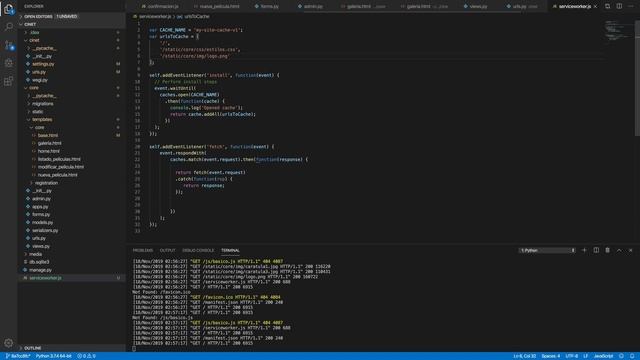Change file encoding via UTF-8
The height and width of the screenshot is (360, 640).
click(571, 356)
